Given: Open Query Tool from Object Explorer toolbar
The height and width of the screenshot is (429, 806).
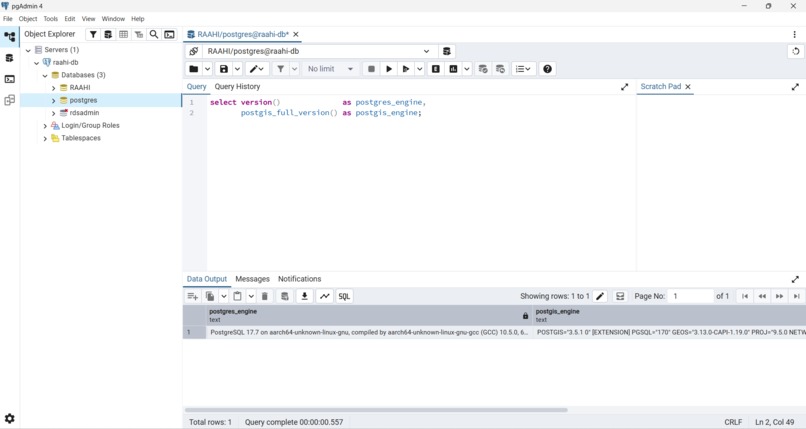Looking at the screenshot, I should [108, 34].
